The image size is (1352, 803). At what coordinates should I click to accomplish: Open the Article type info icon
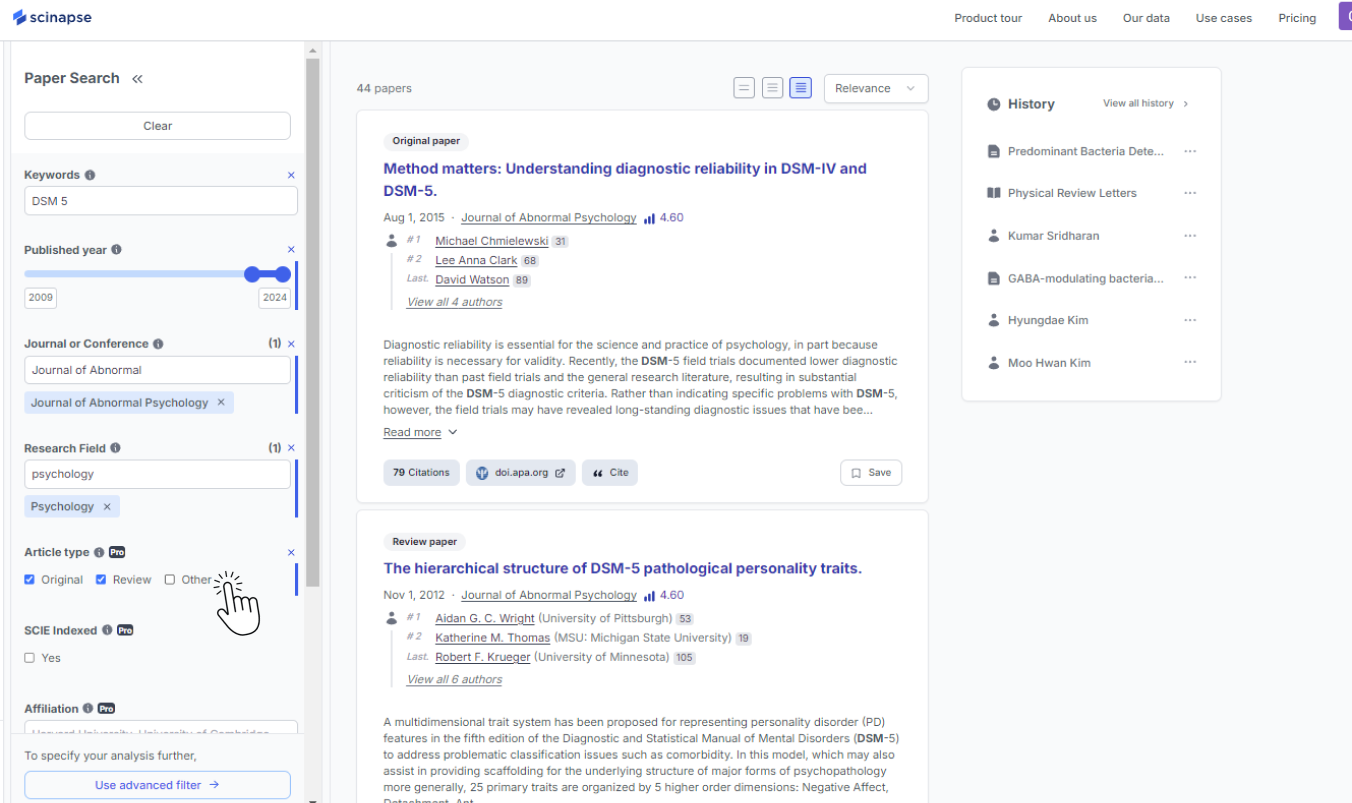99,552
